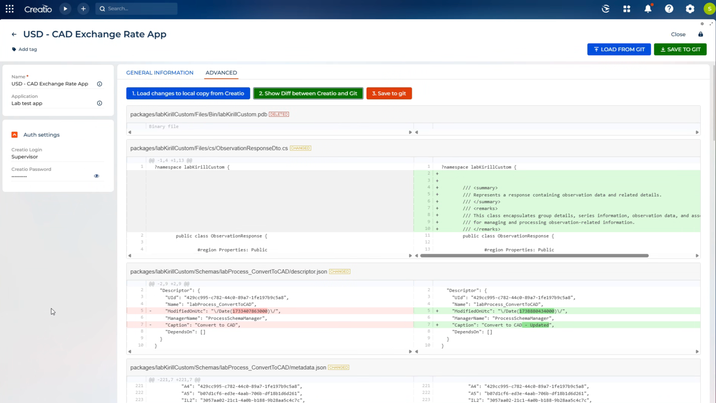This screenshot has height=403, width=716.
Task: Click Show Diff between Creatio and Git
Action: (308, 94)
